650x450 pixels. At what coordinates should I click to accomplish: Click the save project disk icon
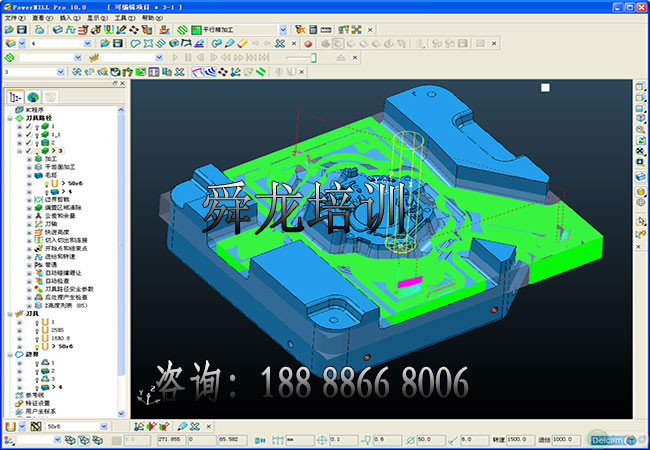coord(22,30)
